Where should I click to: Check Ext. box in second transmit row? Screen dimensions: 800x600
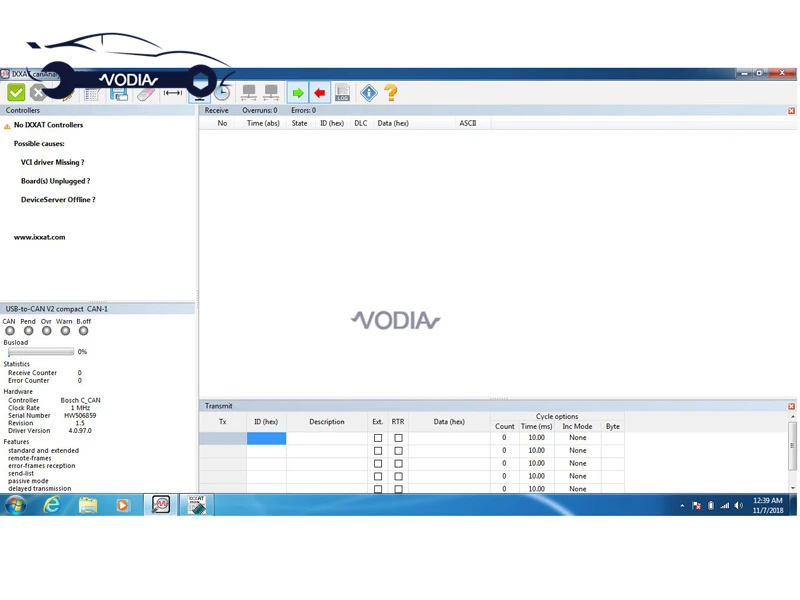tap(378, 451)
